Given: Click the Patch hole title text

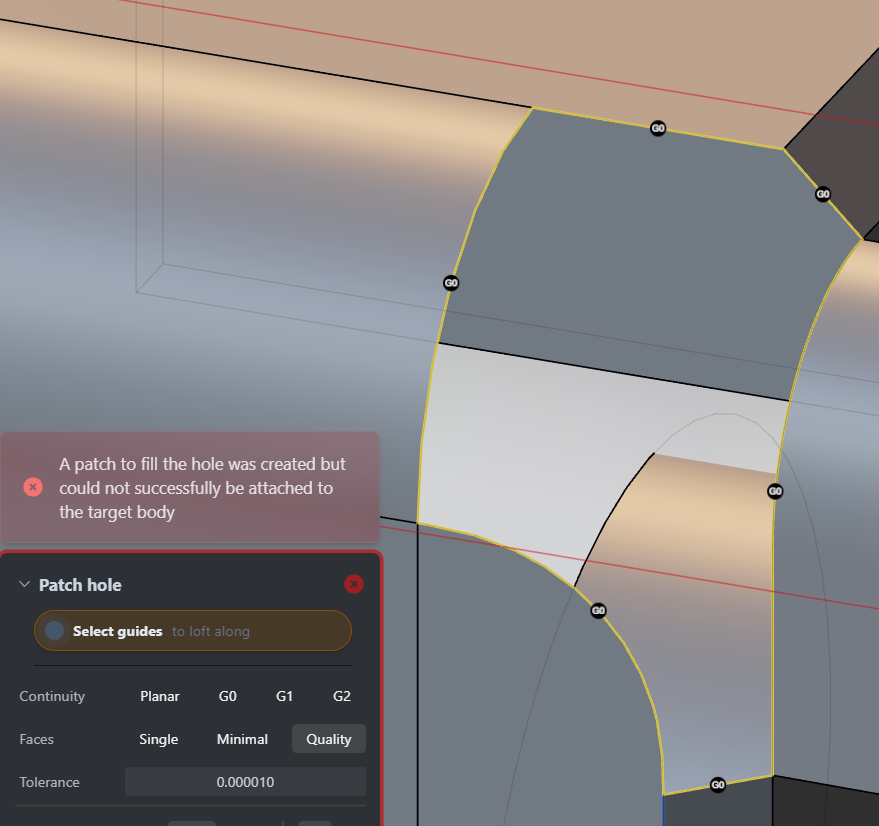Looking at the screenshot, I should click(x=80, y=585).
